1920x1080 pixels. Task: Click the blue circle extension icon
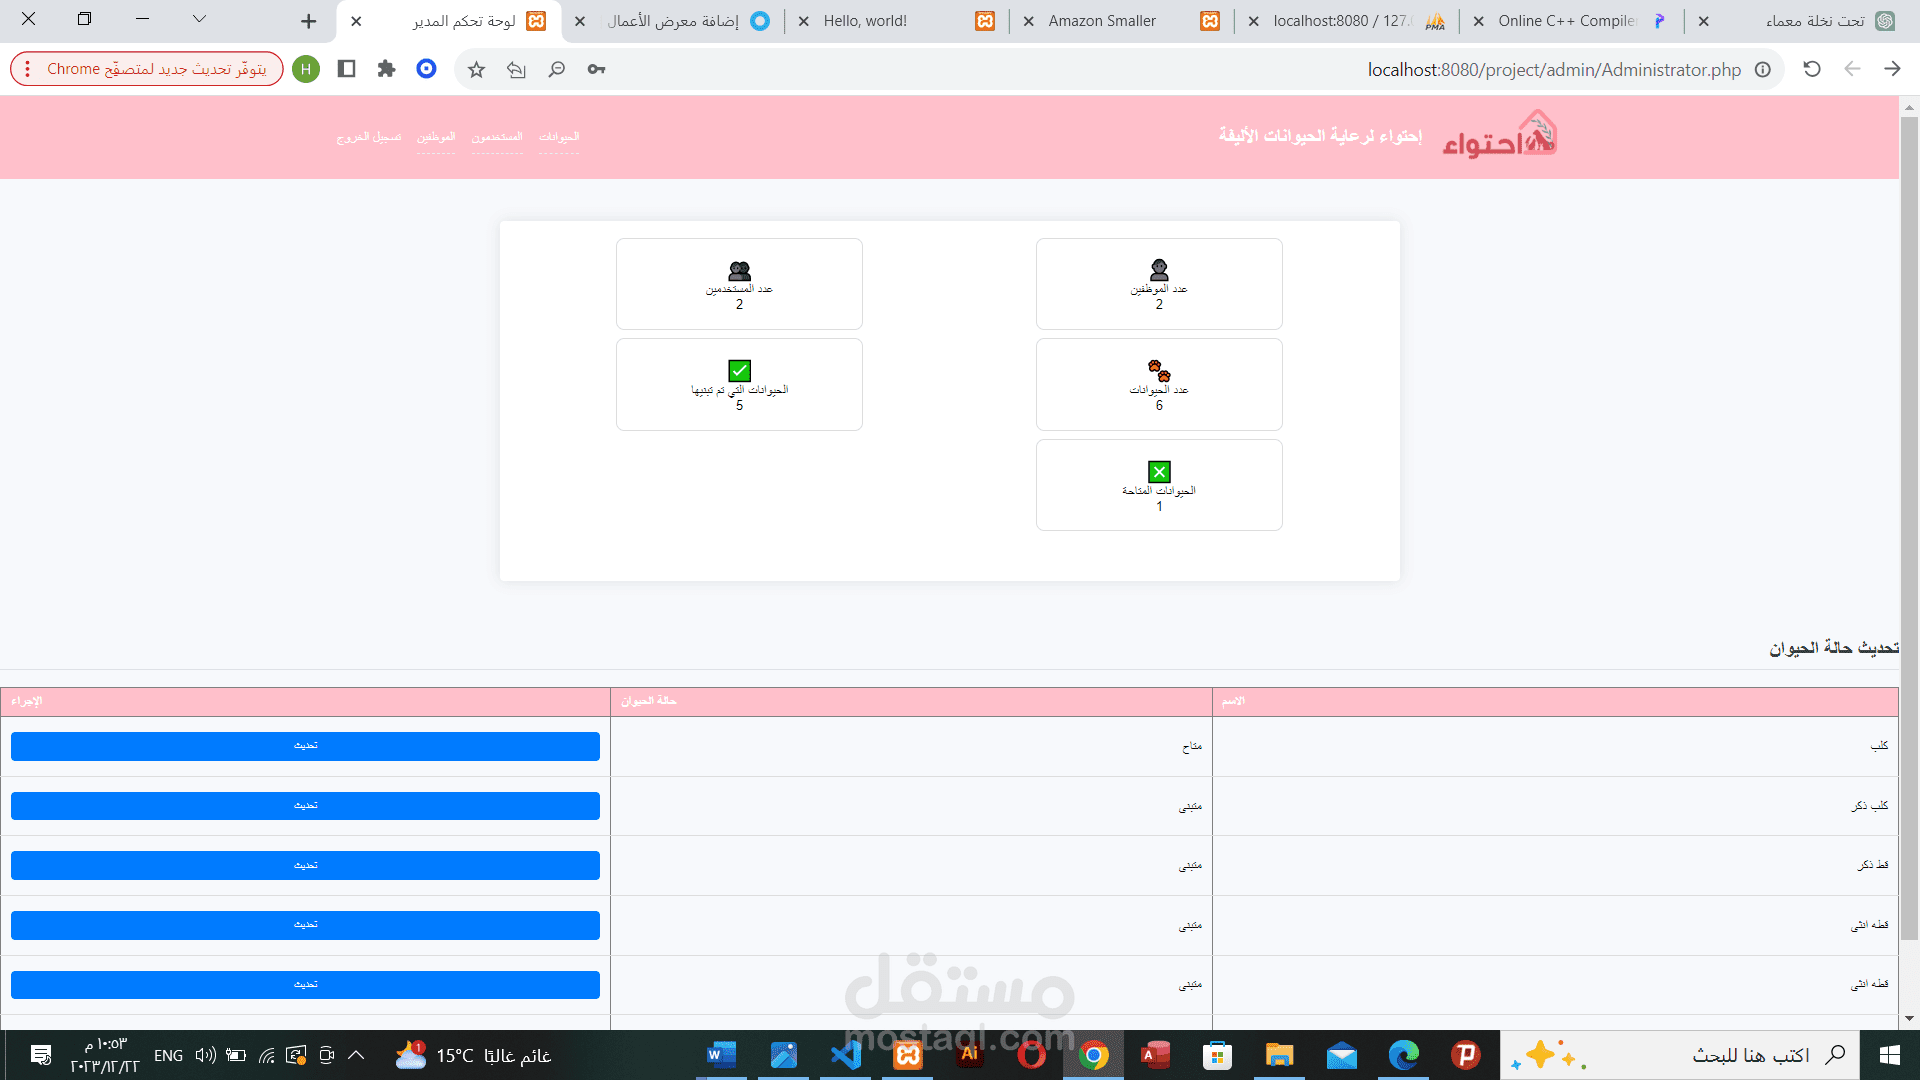click(x=426, y=69)
